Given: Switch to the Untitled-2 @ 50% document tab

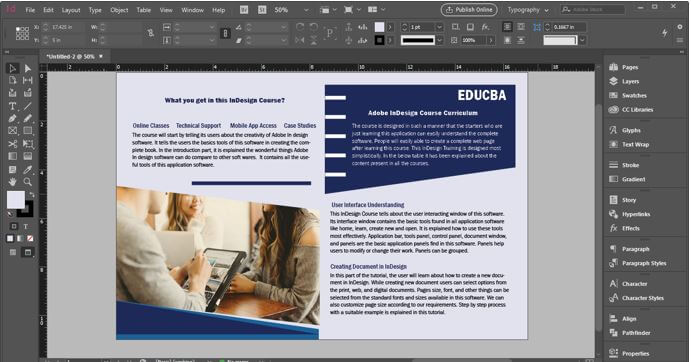Looking at the screenshot, I should [71, 56].
